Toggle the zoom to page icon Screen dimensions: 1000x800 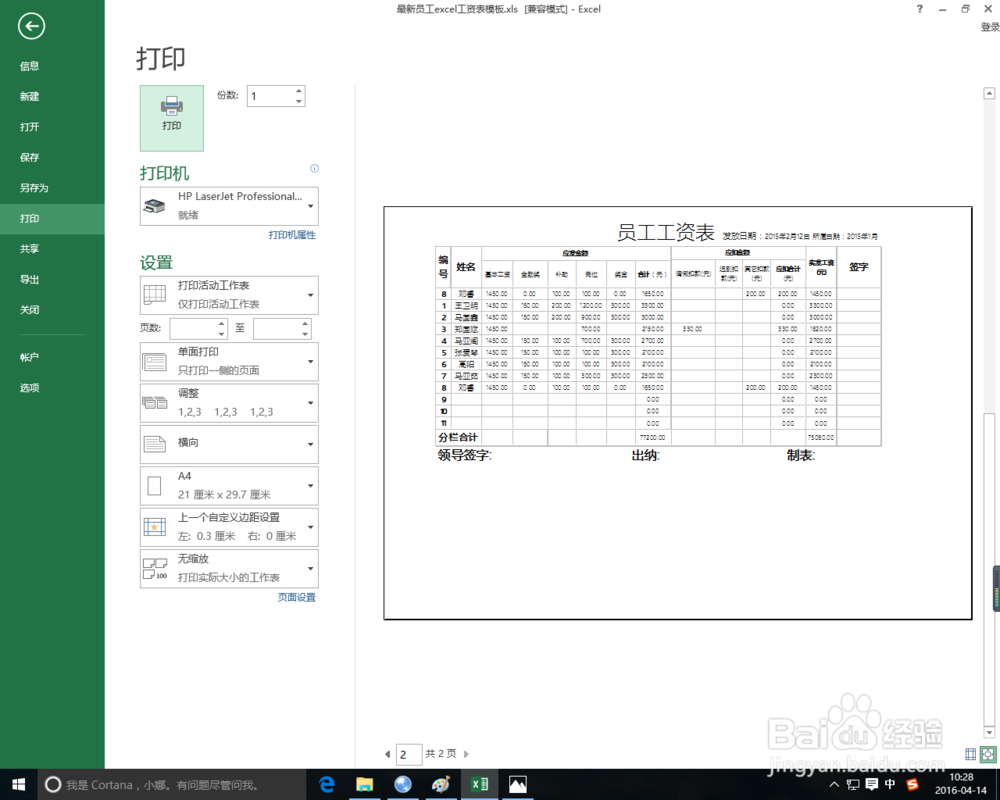(988, 754)
